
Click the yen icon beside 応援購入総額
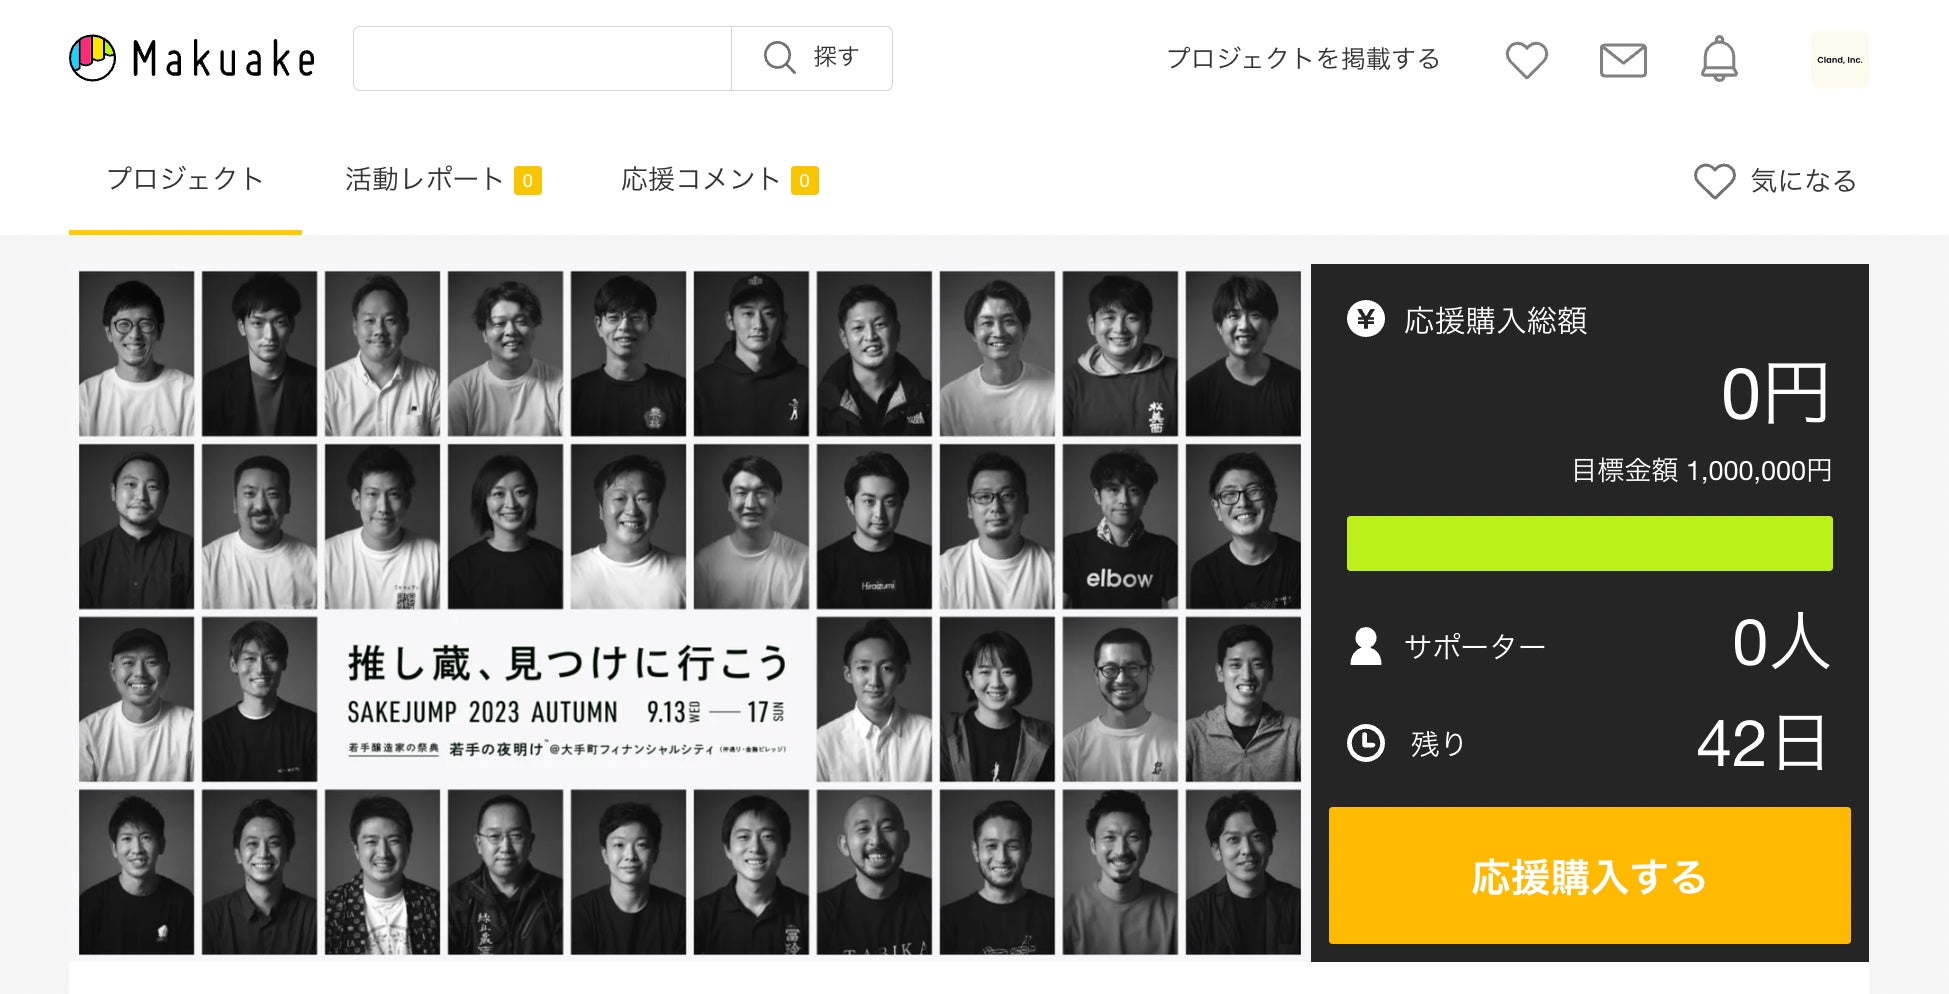1366,320
